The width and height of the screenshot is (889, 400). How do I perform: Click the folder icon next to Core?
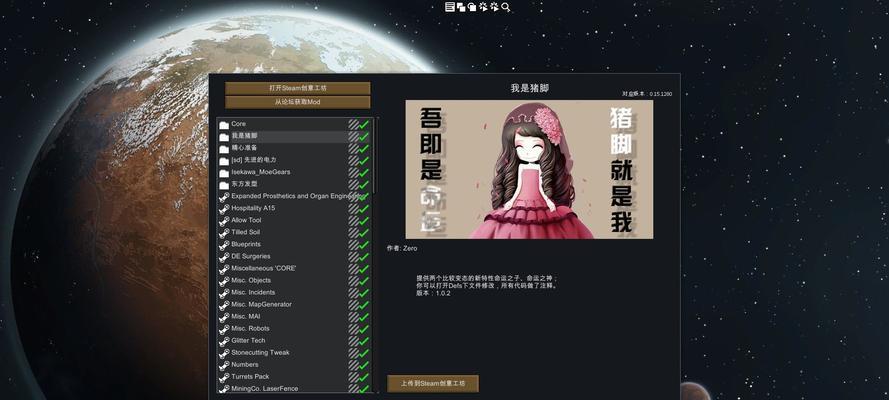tap(224, 124)
